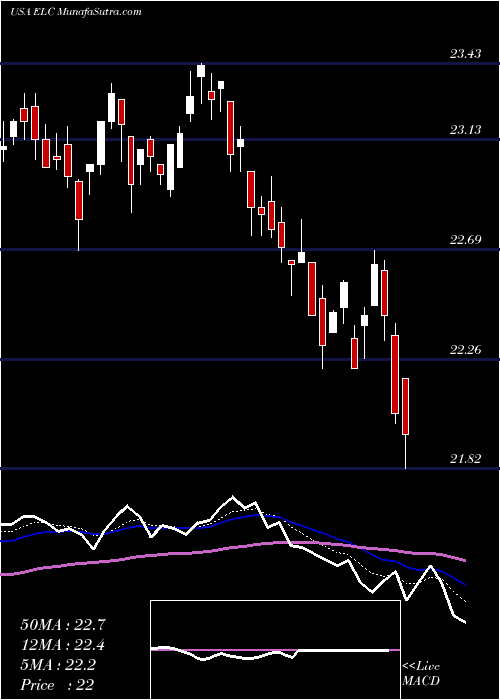
Task: Click the <<Live MACD label
Action: (421, 674)
